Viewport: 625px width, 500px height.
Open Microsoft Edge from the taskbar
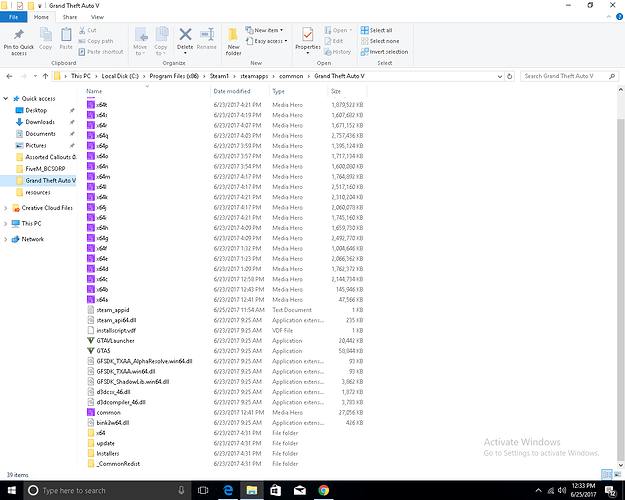coord(228,490)
